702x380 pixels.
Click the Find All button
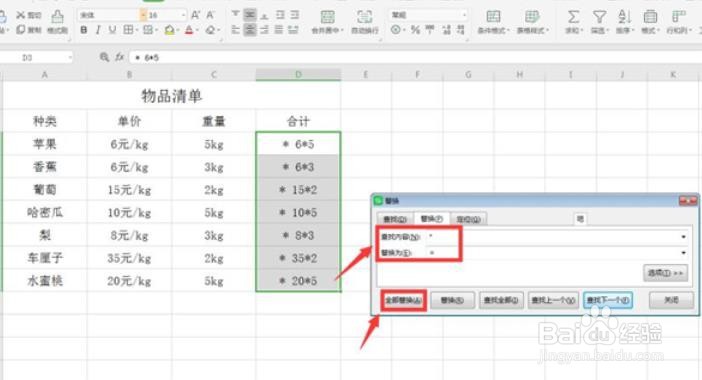(501, 300)
